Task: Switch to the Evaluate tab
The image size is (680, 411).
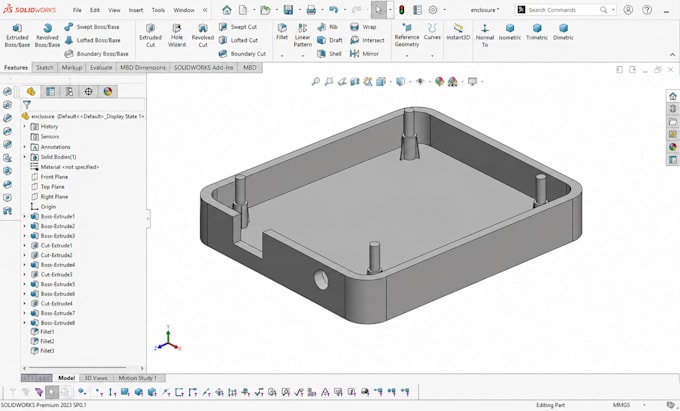Action: tap(101, 68)
